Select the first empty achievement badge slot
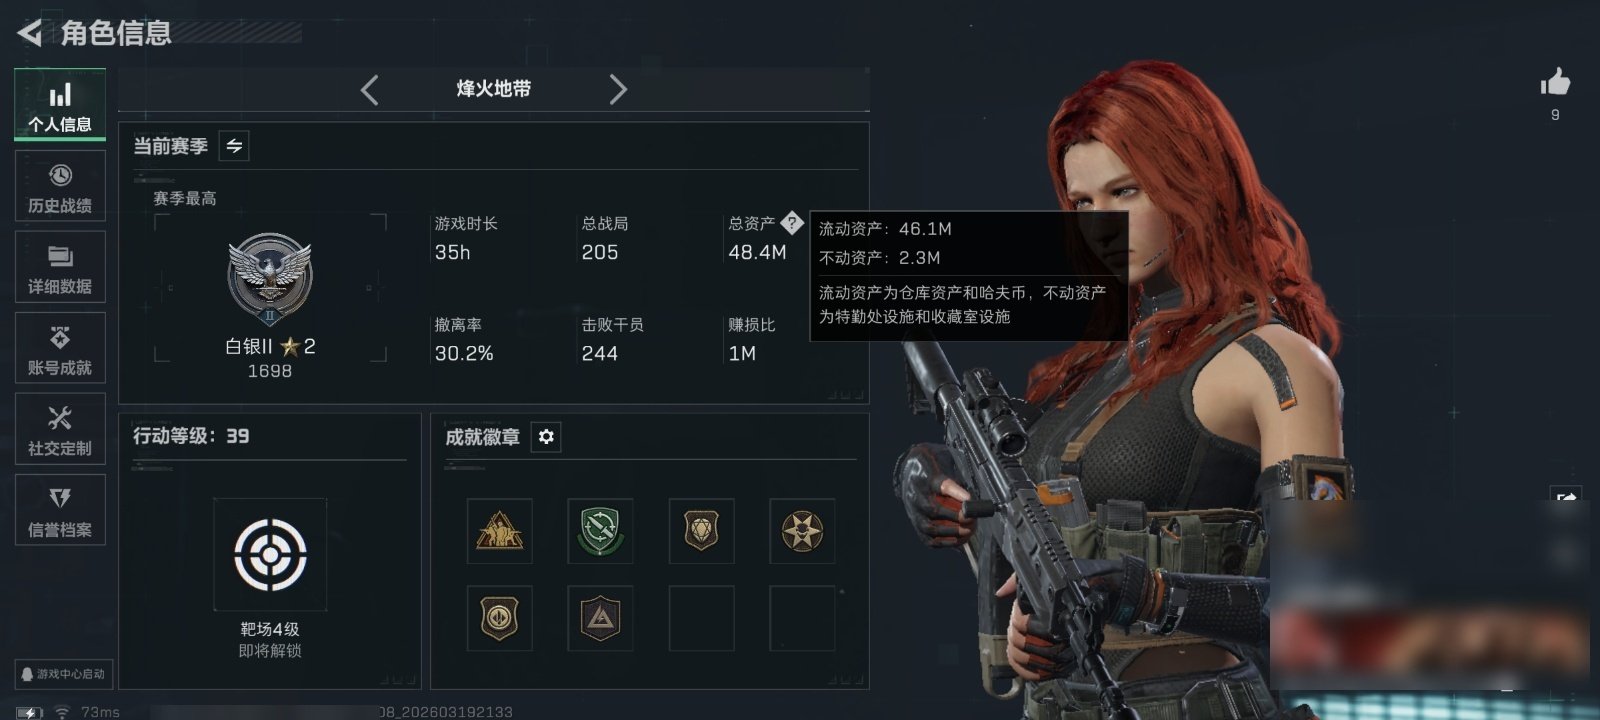This screenshot has height=720, width=1600. 701,619
